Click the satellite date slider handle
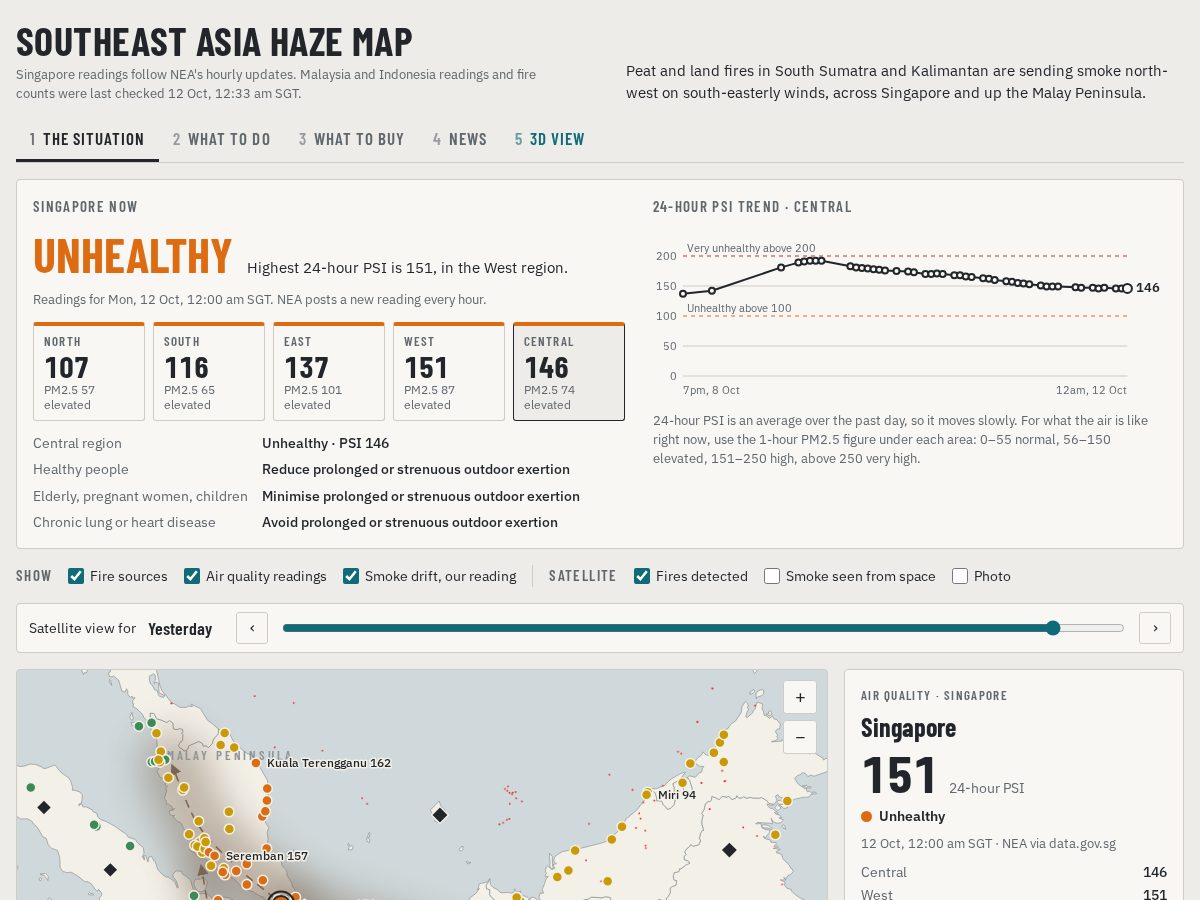The width and height of the screenshot is (1200, 900). tap(1053, 628)
